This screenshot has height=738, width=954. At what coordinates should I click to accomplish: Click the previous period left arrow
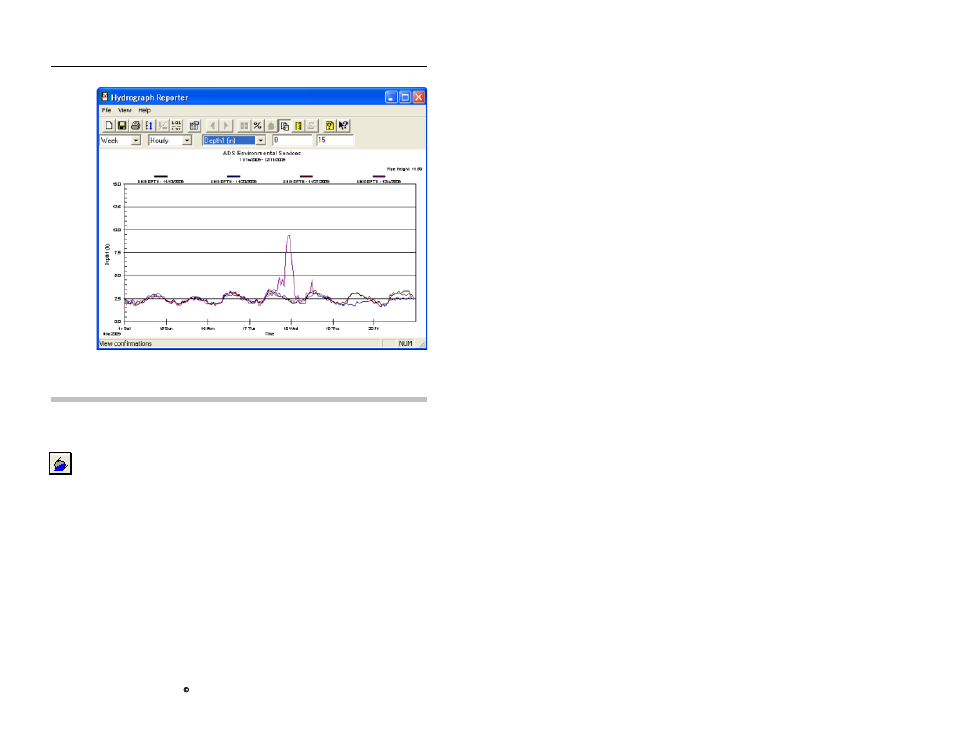[x=212, y=126]
